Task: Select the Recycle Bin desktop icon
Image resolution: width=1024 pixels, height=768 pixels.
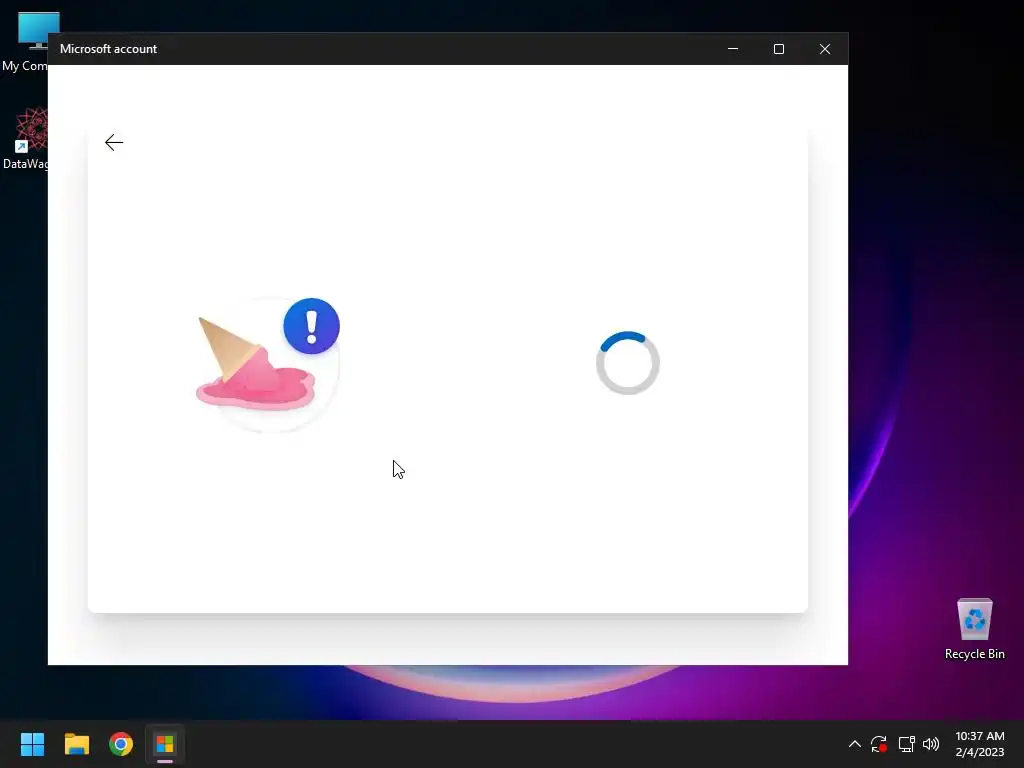Action: (x=974, y=629)
